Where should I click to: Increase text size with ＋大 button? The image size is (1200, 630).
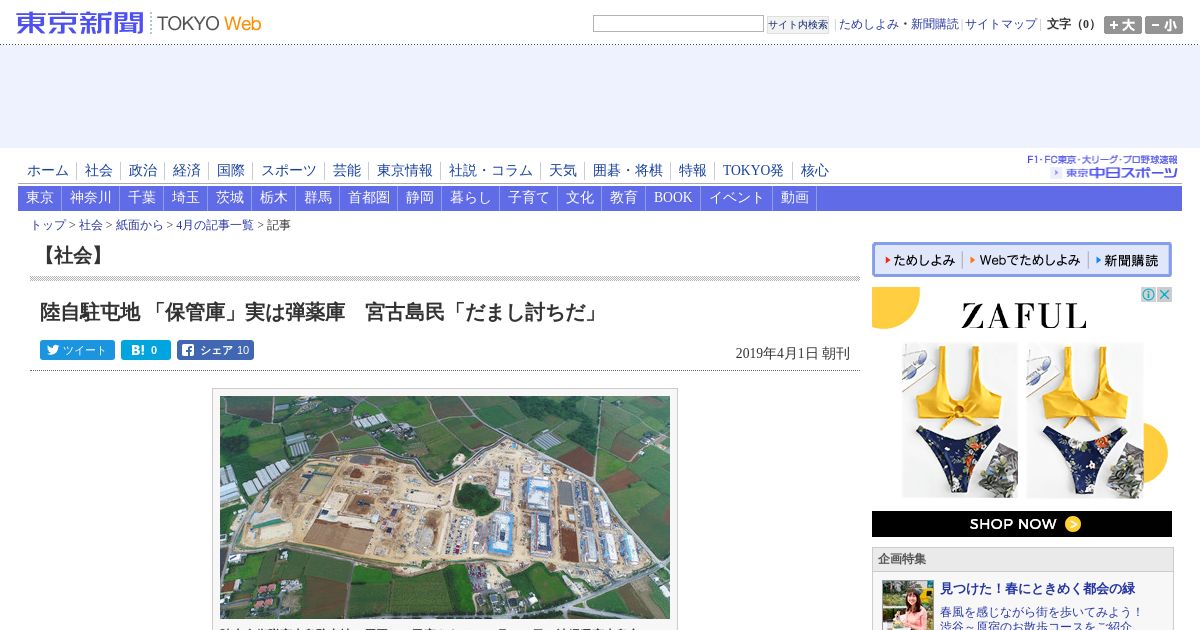[x=1123, y=25]
